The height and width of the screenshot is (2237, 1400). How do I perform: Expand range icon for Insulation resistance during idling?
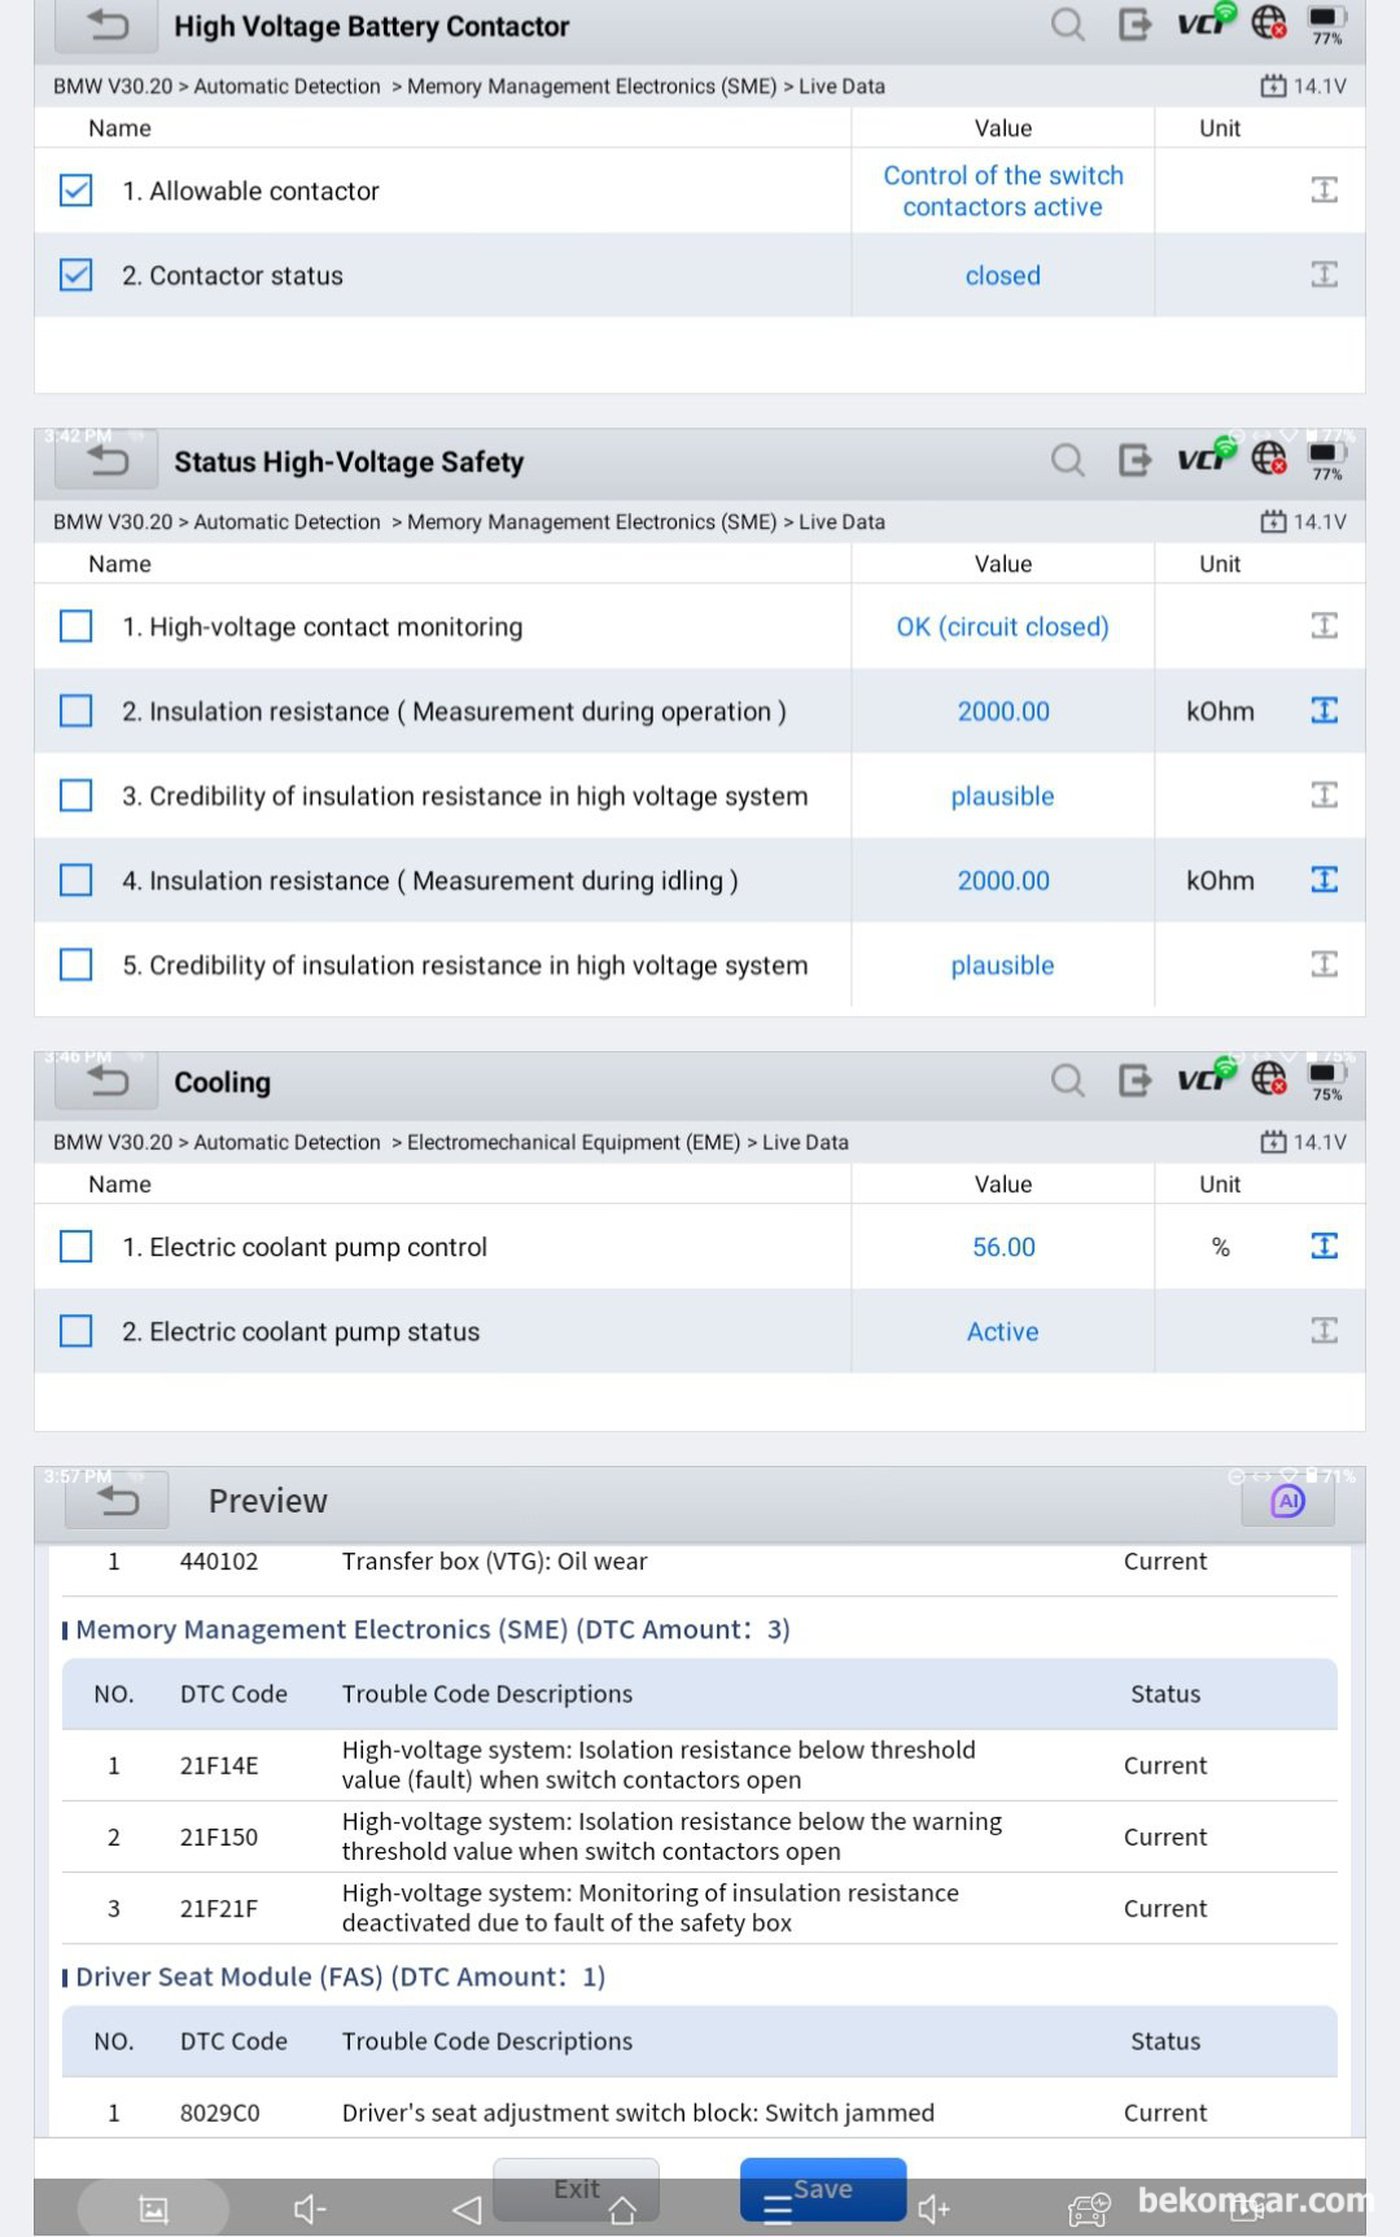(1324, 879)
